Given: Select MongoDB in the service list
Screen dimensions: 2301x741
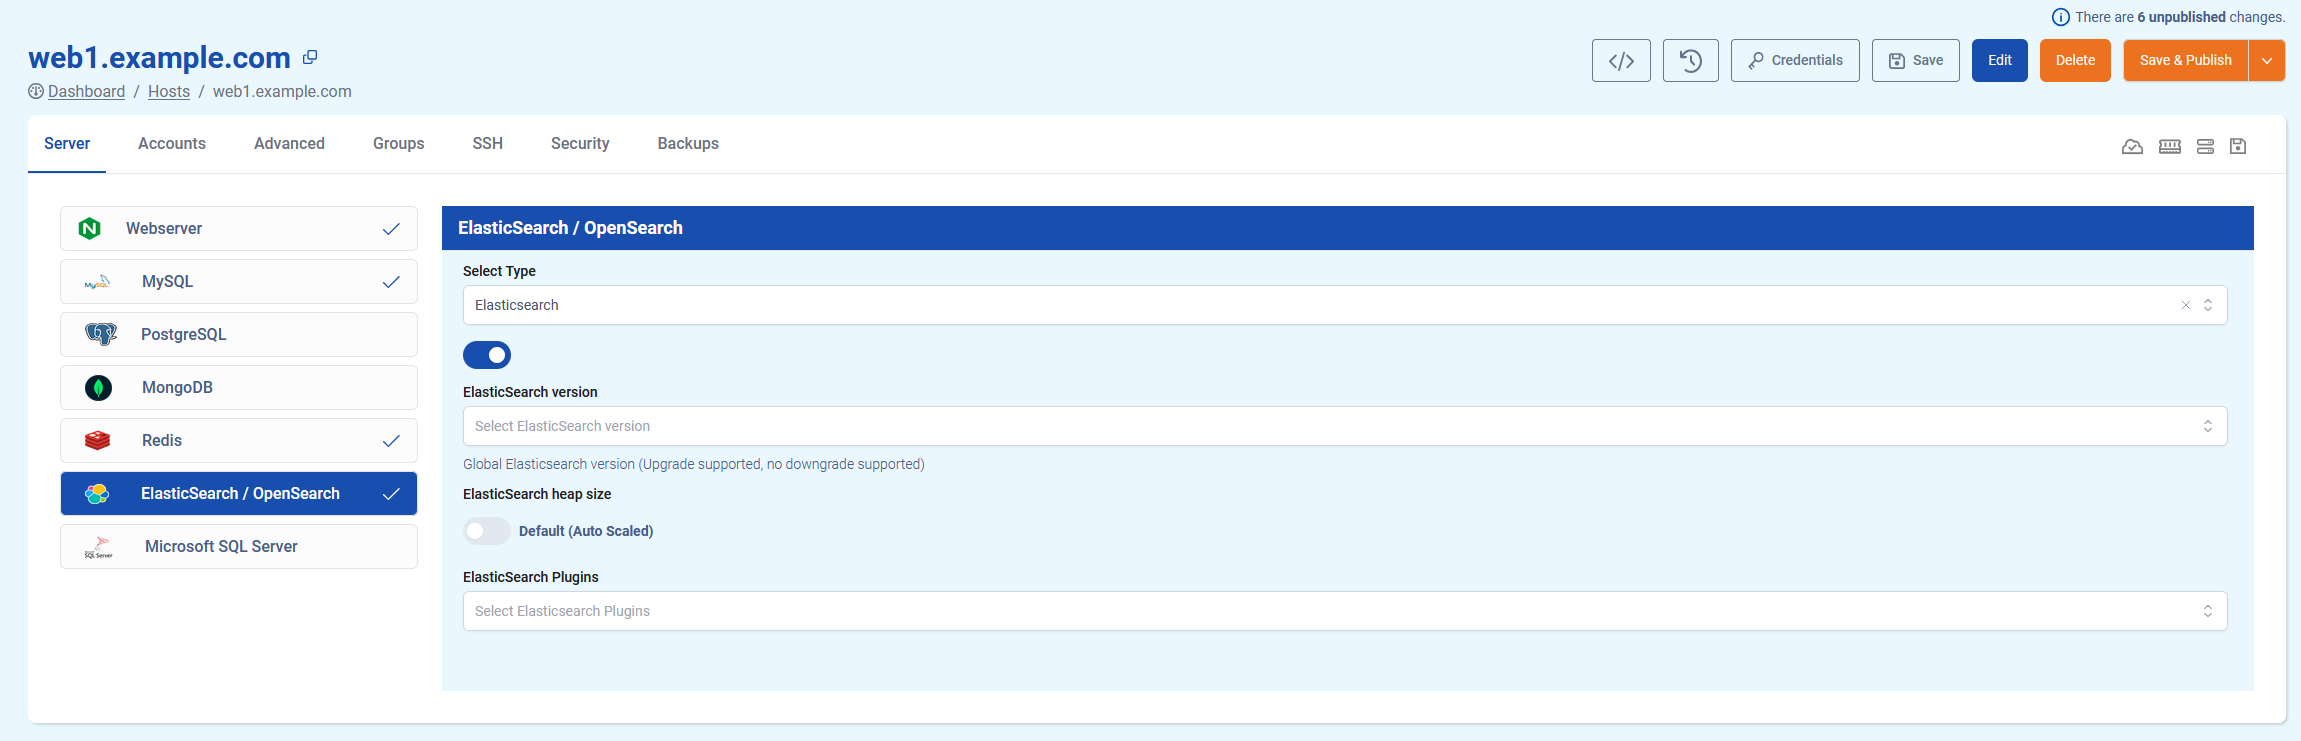Looking at the screenshot, I should [x=239, y=388].
